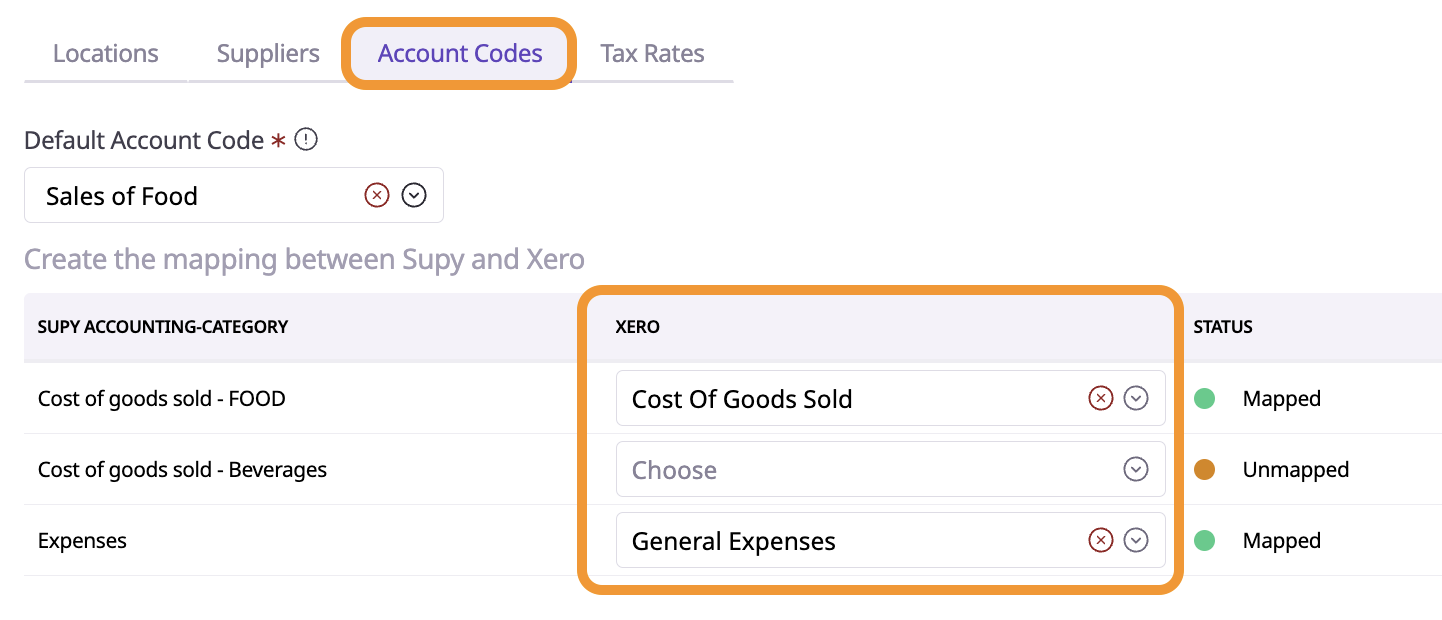Click the SUPY ACCOUNTING-CATEGORY column header
The image size is (1442, 620).
(162, 327)
